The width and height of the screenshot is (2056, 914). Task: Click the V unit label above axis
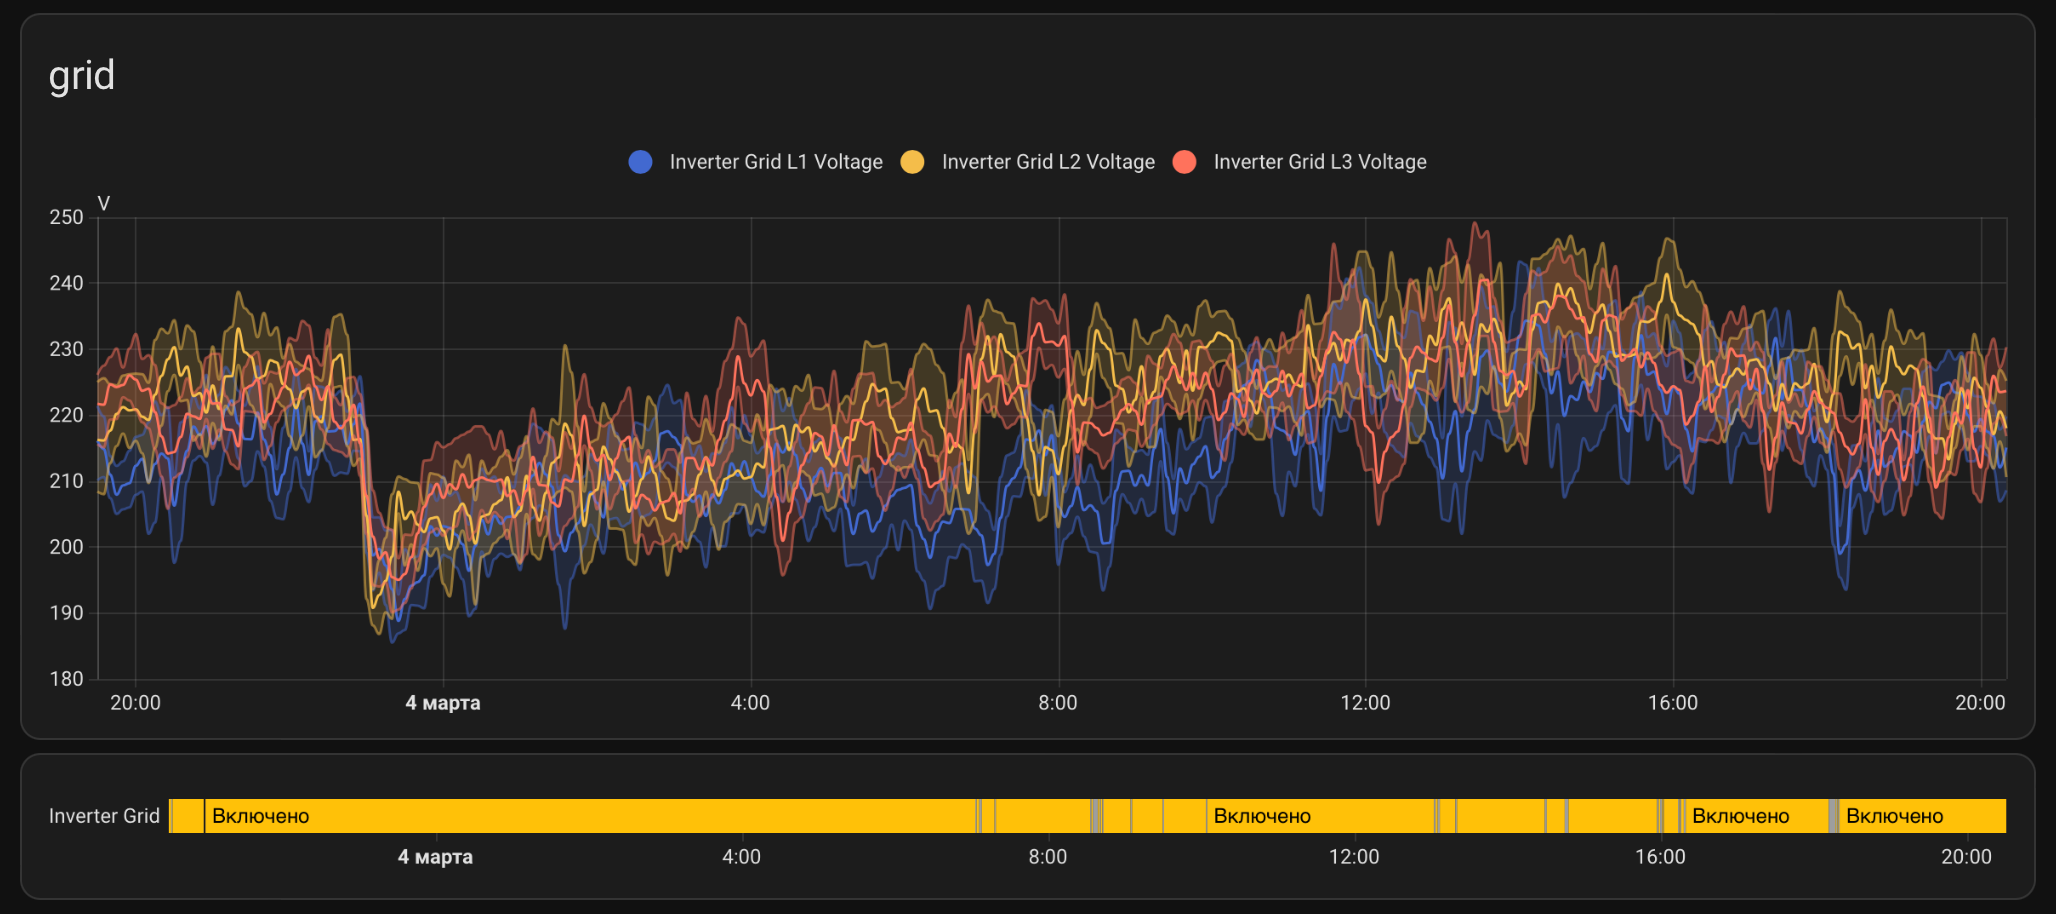[104, 204]
